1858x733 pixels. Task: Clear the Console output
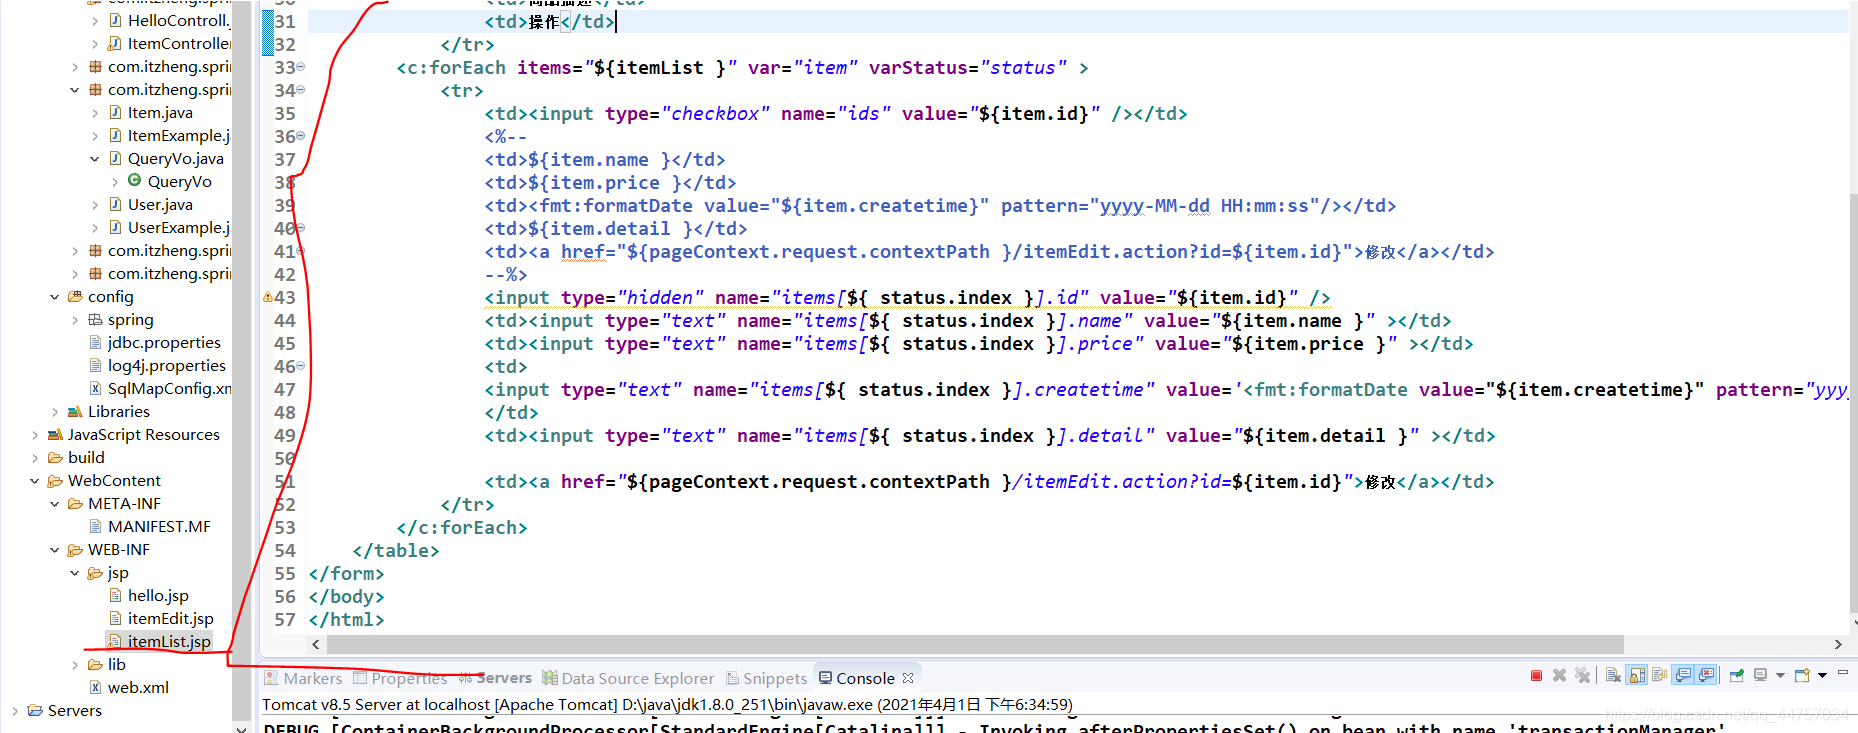click(x=1613, y=675)
